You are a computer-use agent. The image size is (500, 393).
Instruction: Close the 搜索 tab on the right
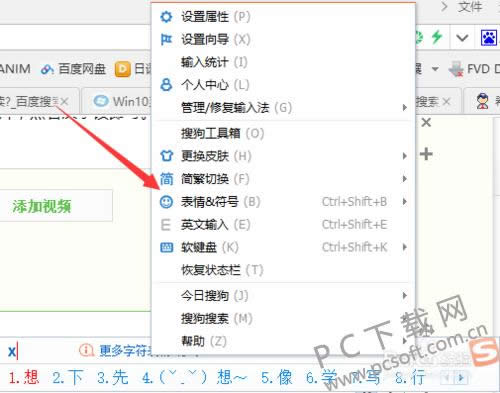tap(446, 102)
